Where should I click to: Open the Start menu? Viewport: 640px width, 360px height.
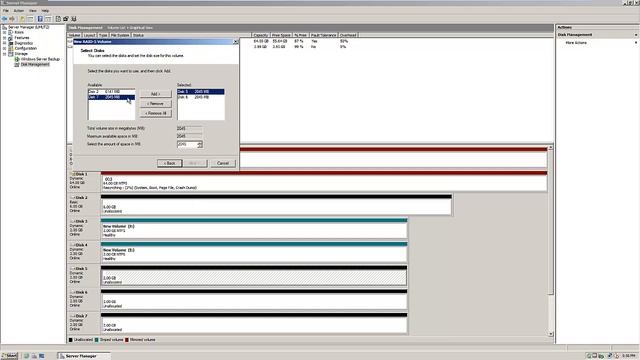(x=9, y=356)
